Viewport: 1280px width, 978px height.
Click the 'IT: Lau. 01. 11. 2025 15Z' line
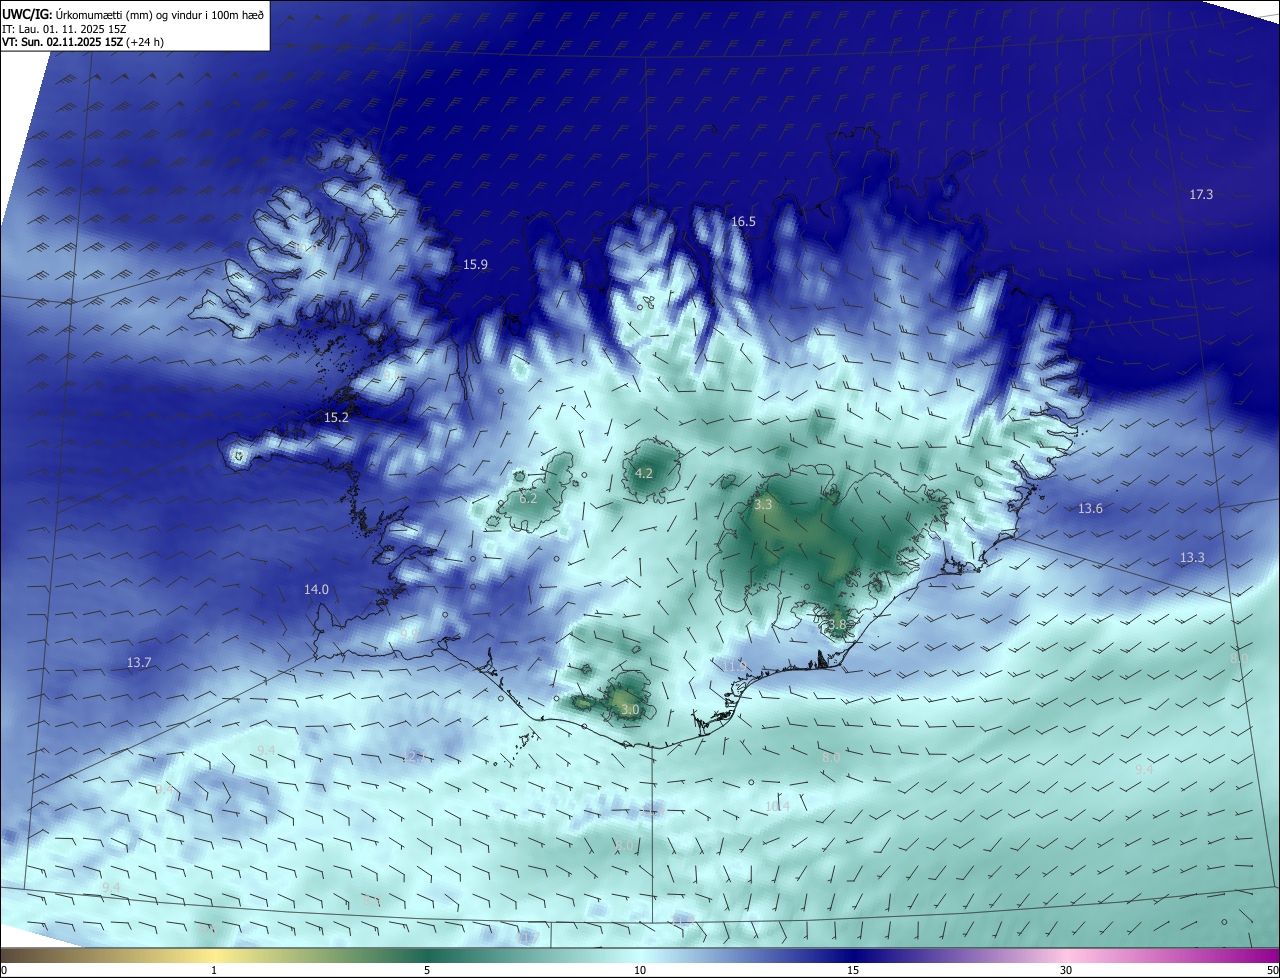(63, 28)
